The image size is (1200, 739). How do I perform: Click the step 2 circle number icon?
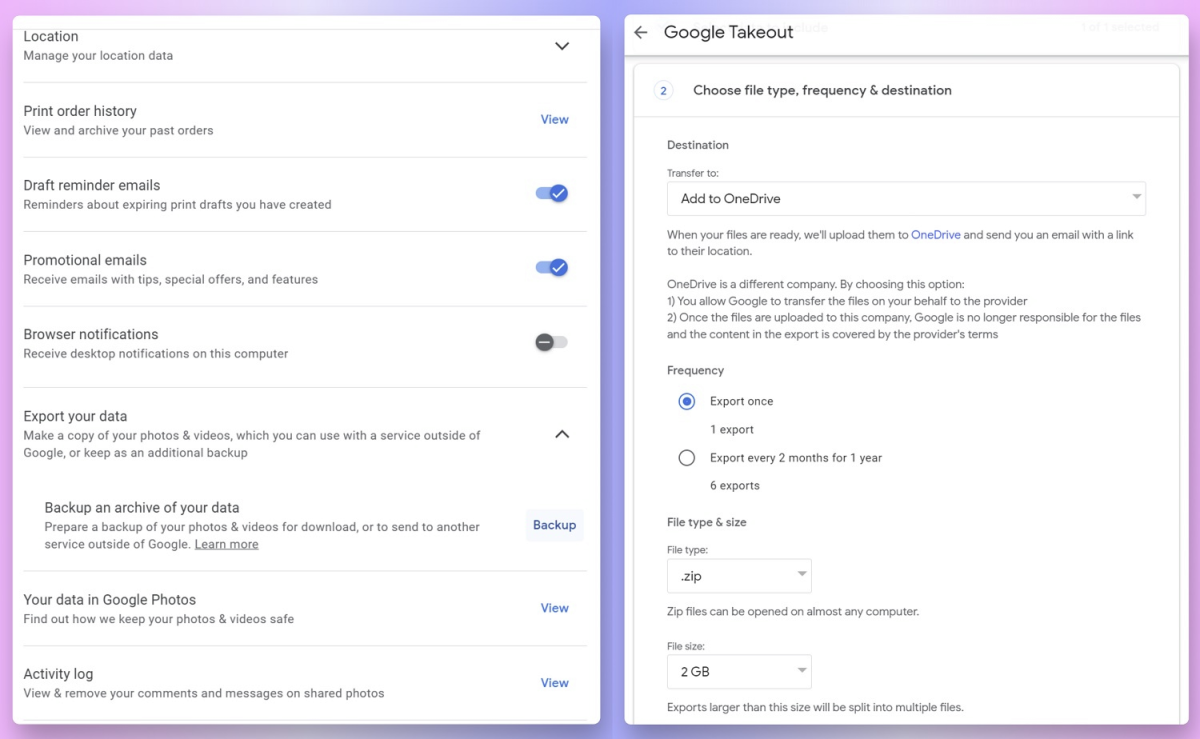point(663,90)
